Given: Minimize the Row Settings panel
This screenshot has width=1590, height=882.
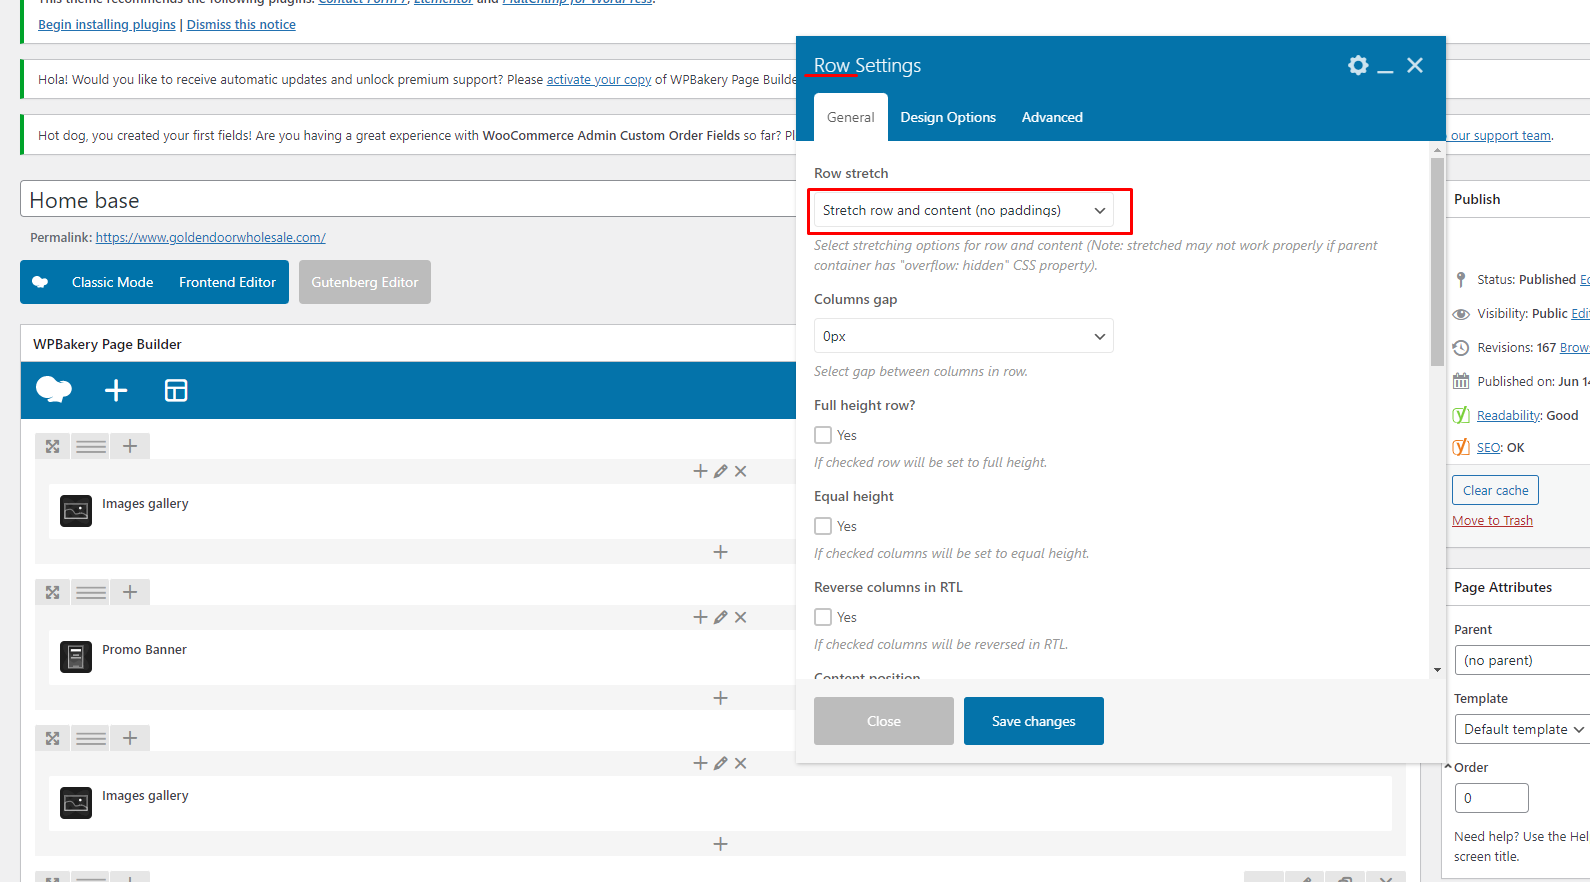Looking at the screenshot, I should click(1385, 70).
